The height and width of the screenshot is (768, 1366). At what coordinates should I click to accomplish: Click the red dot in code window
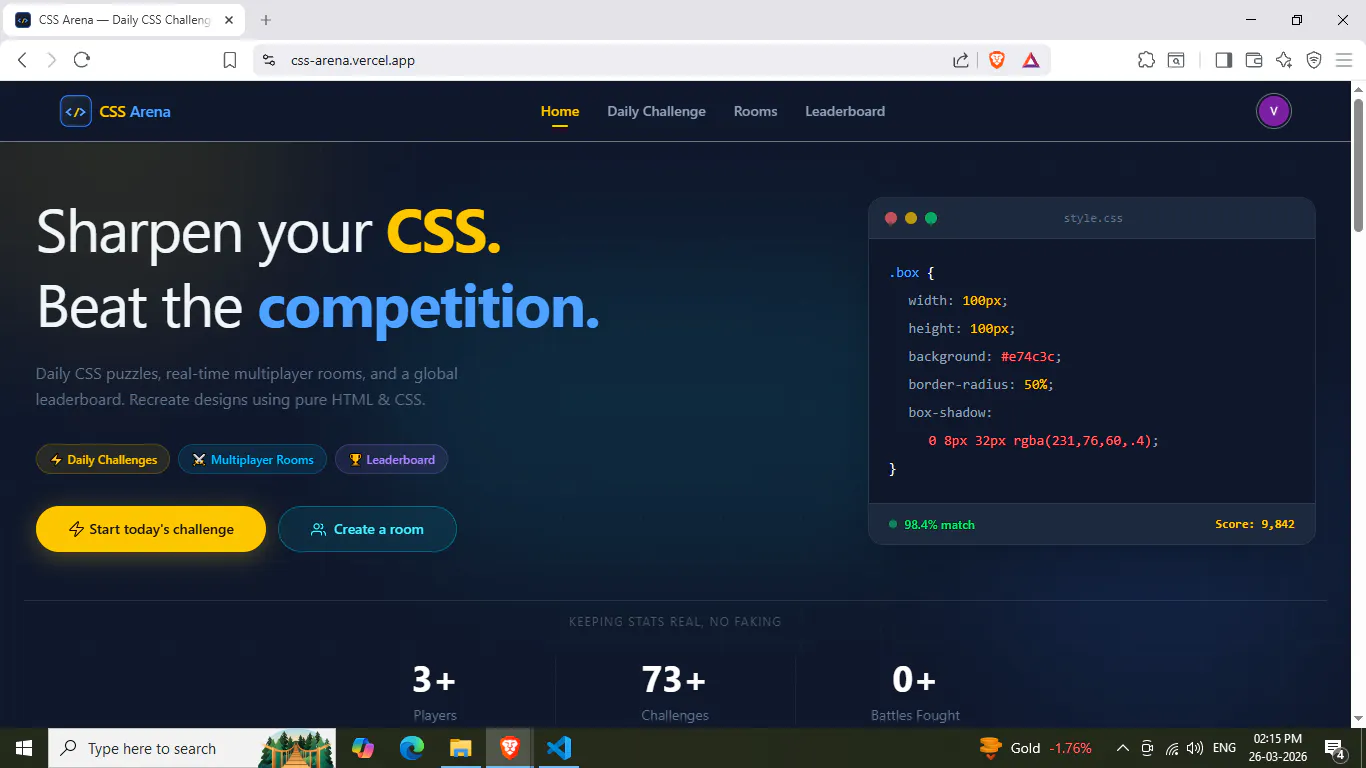click(891, 218)
